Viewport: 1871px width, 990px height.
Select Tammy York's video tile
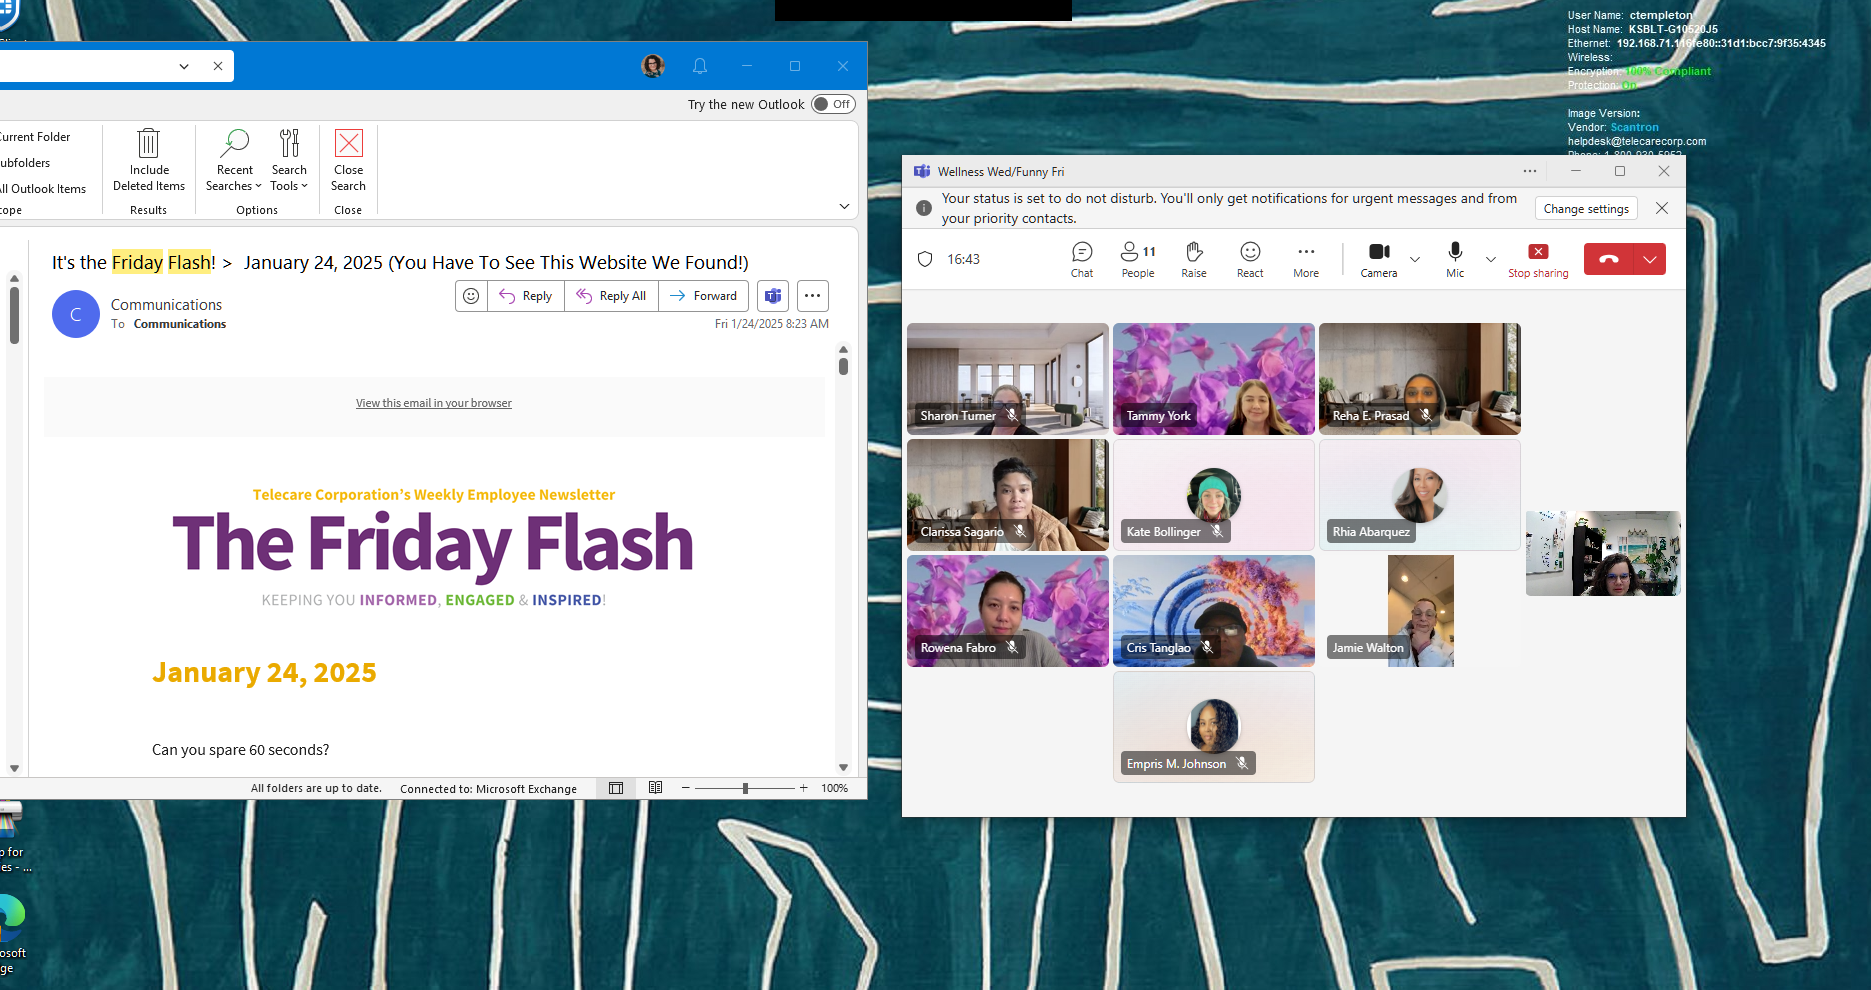point(1214,379)
